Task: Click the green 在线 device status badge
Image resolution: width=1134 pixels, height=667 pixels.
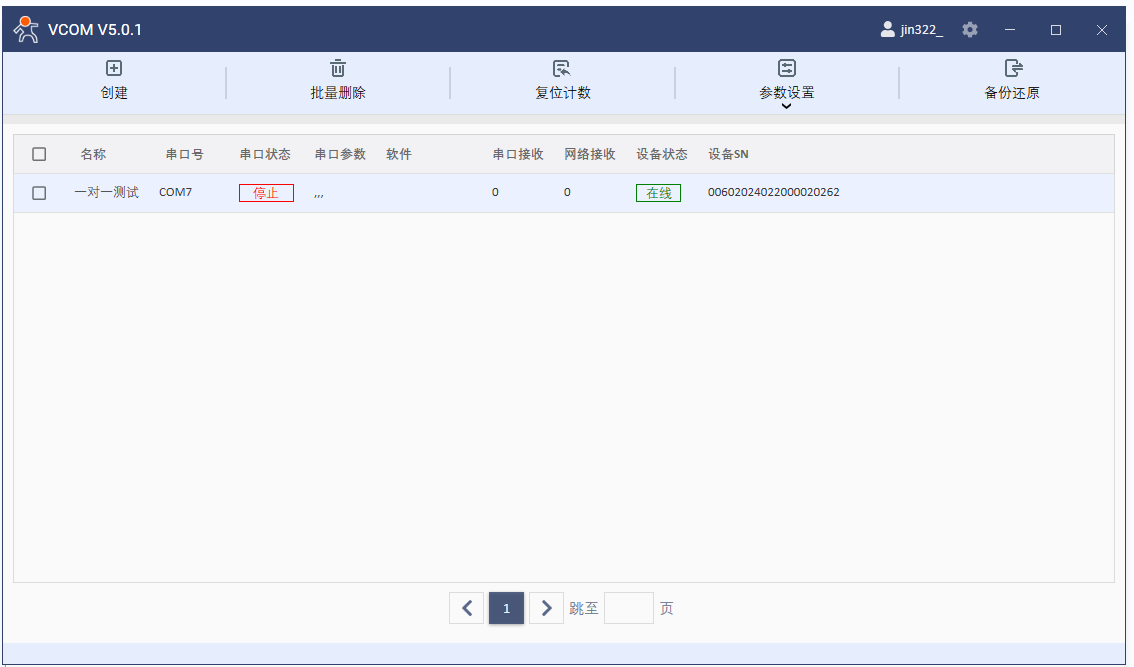Action: 658,193
